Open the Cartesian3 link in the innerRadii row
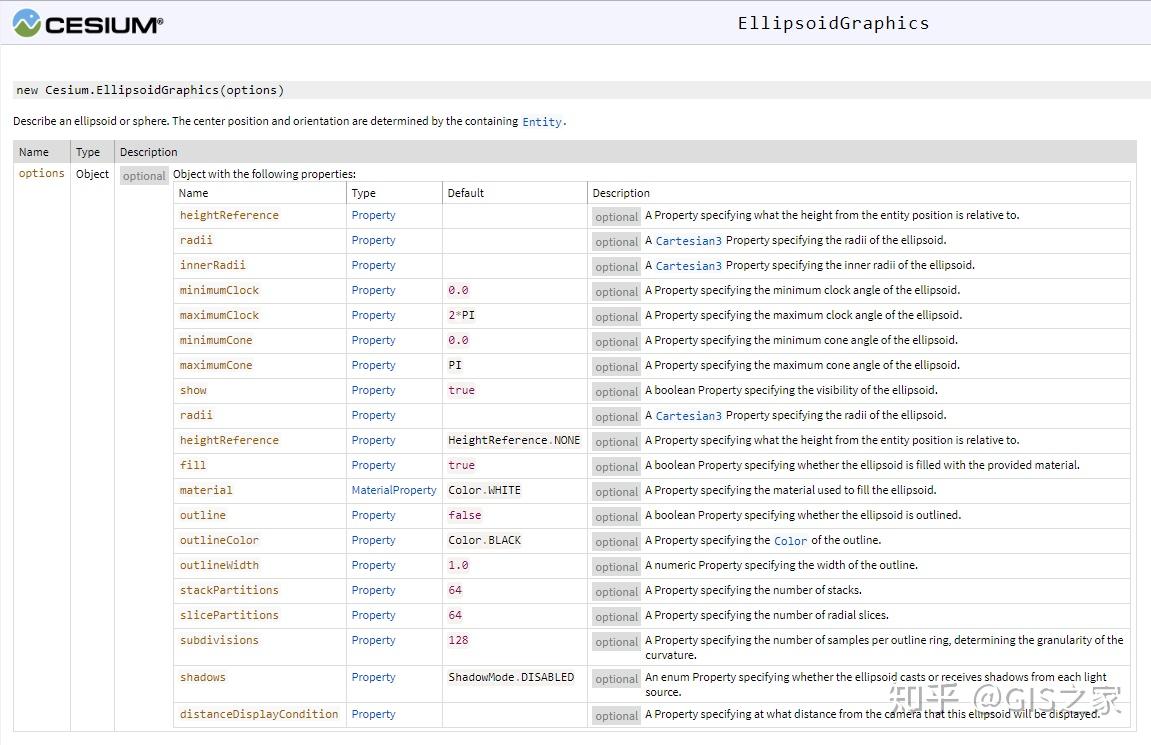 (x=688, y=266)
